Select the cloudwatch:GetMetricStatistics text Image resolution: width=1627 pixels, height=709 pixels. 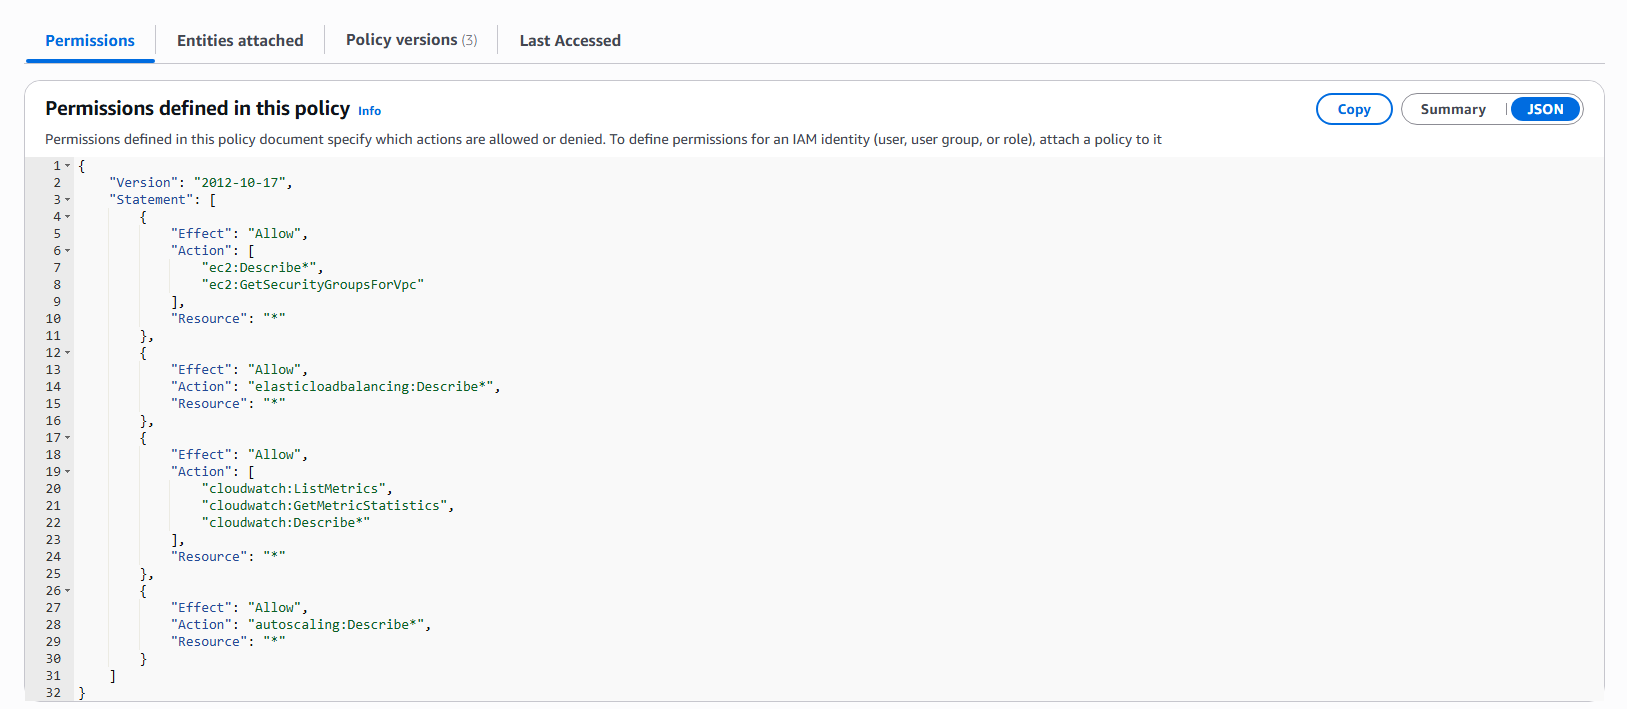point(327,505)
